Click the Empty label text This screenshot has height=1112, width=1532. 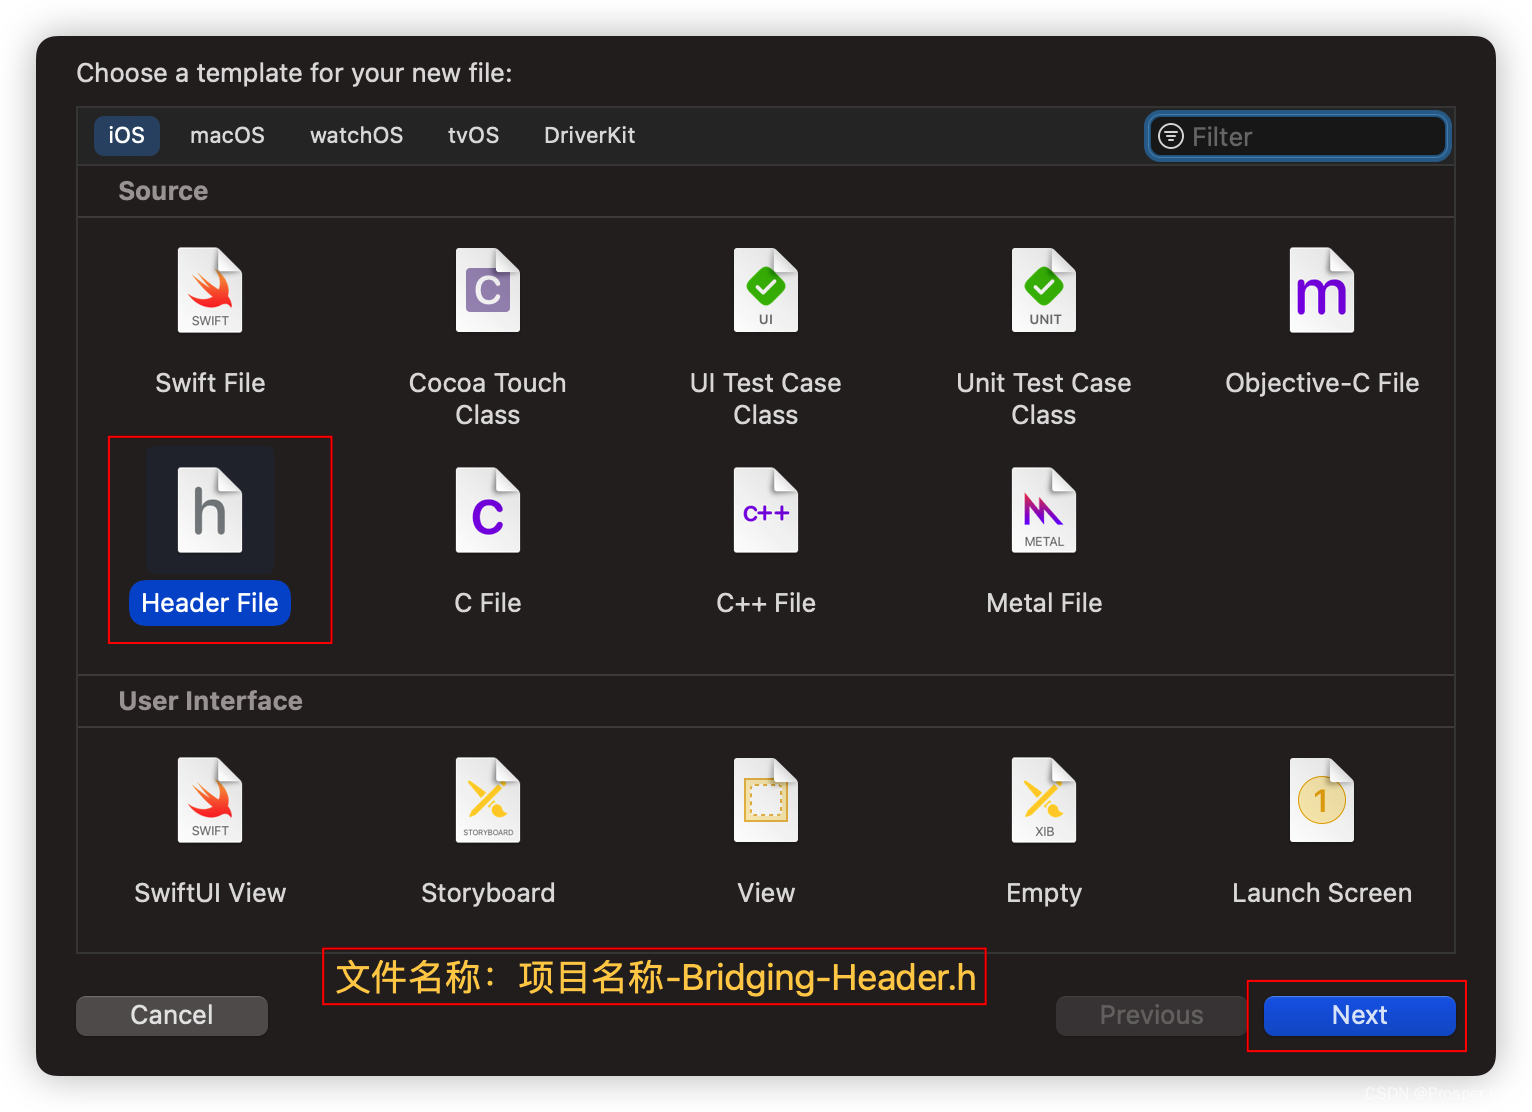click(1044, 893)
